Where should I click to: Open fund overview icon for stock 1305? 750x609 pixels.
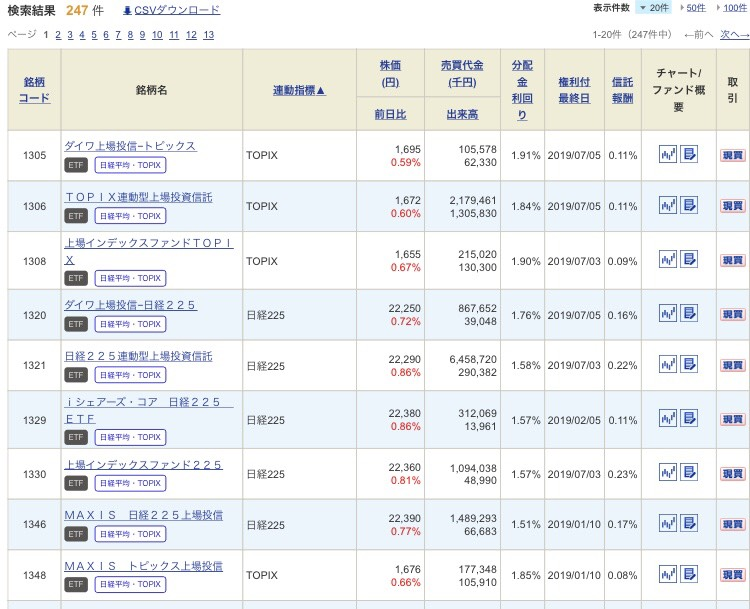(x=689, y=155)
